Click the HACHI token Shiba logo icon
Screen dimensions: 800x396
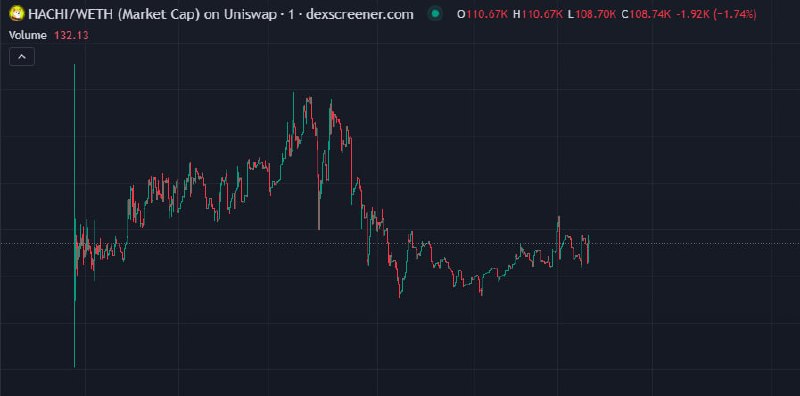(x=17, y=14)
